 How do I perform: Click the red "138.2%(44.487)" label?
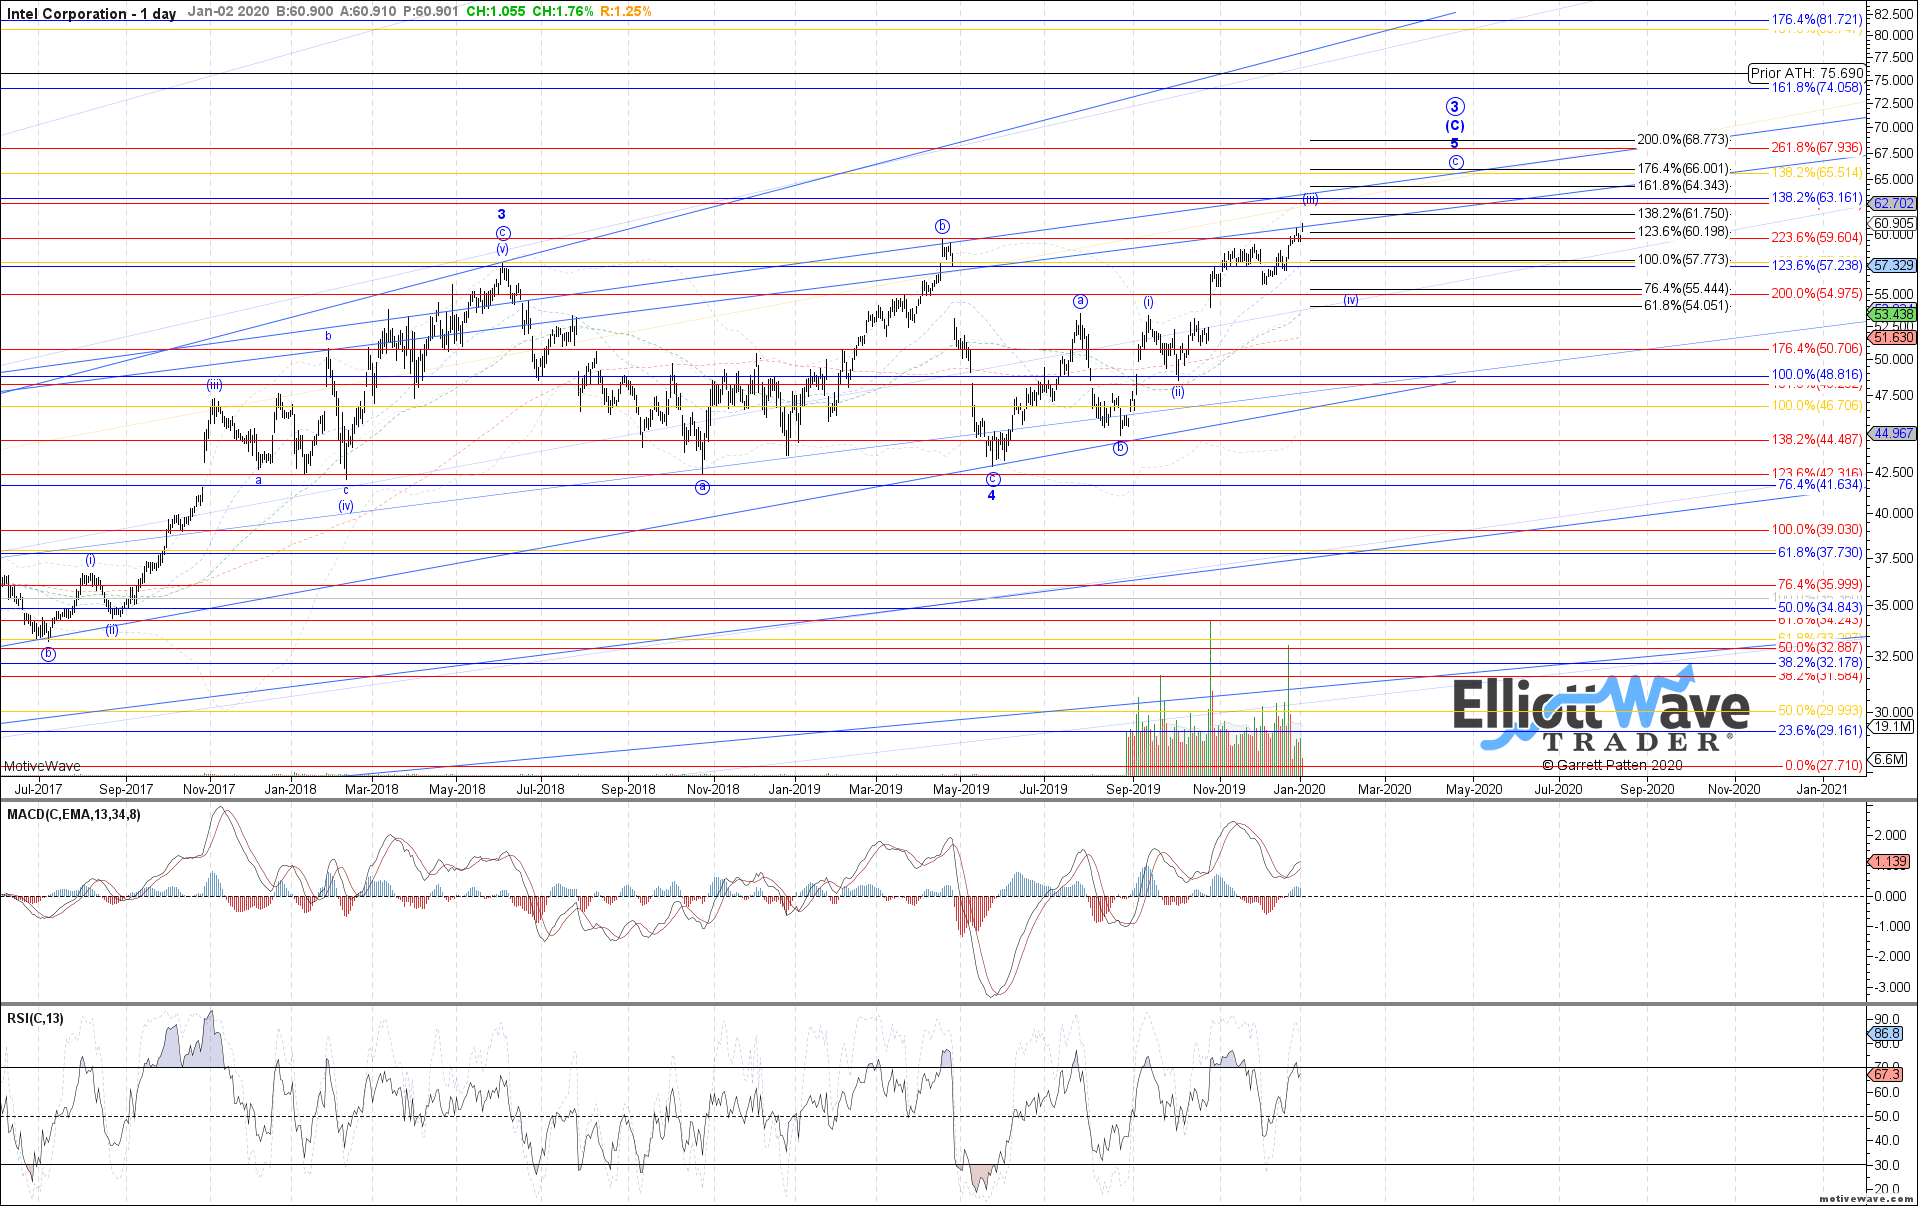1817,440
